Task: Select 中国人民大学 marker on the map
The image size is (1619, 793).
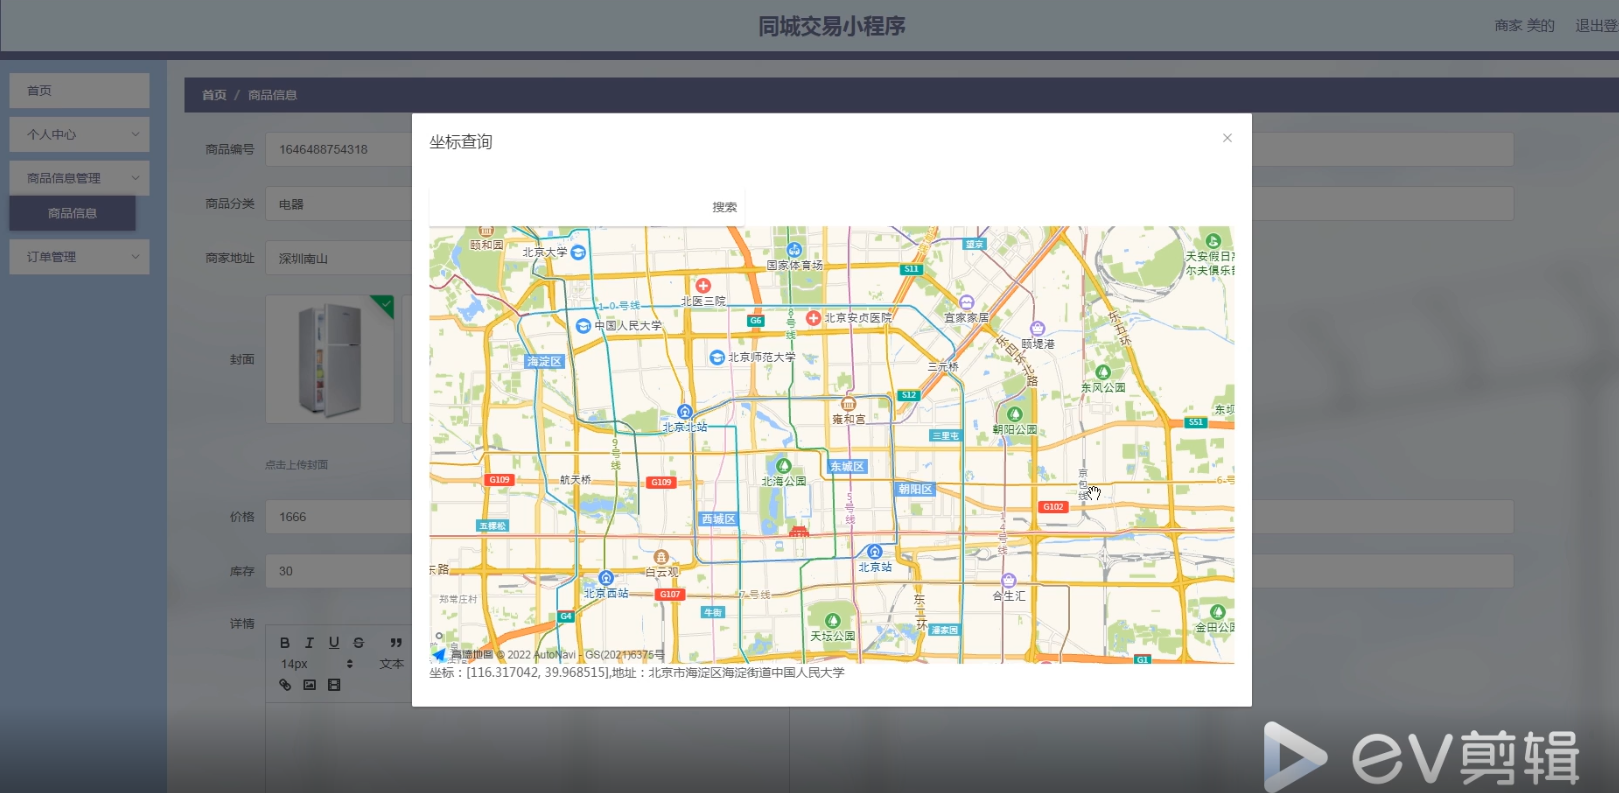Action: (583, 326)
